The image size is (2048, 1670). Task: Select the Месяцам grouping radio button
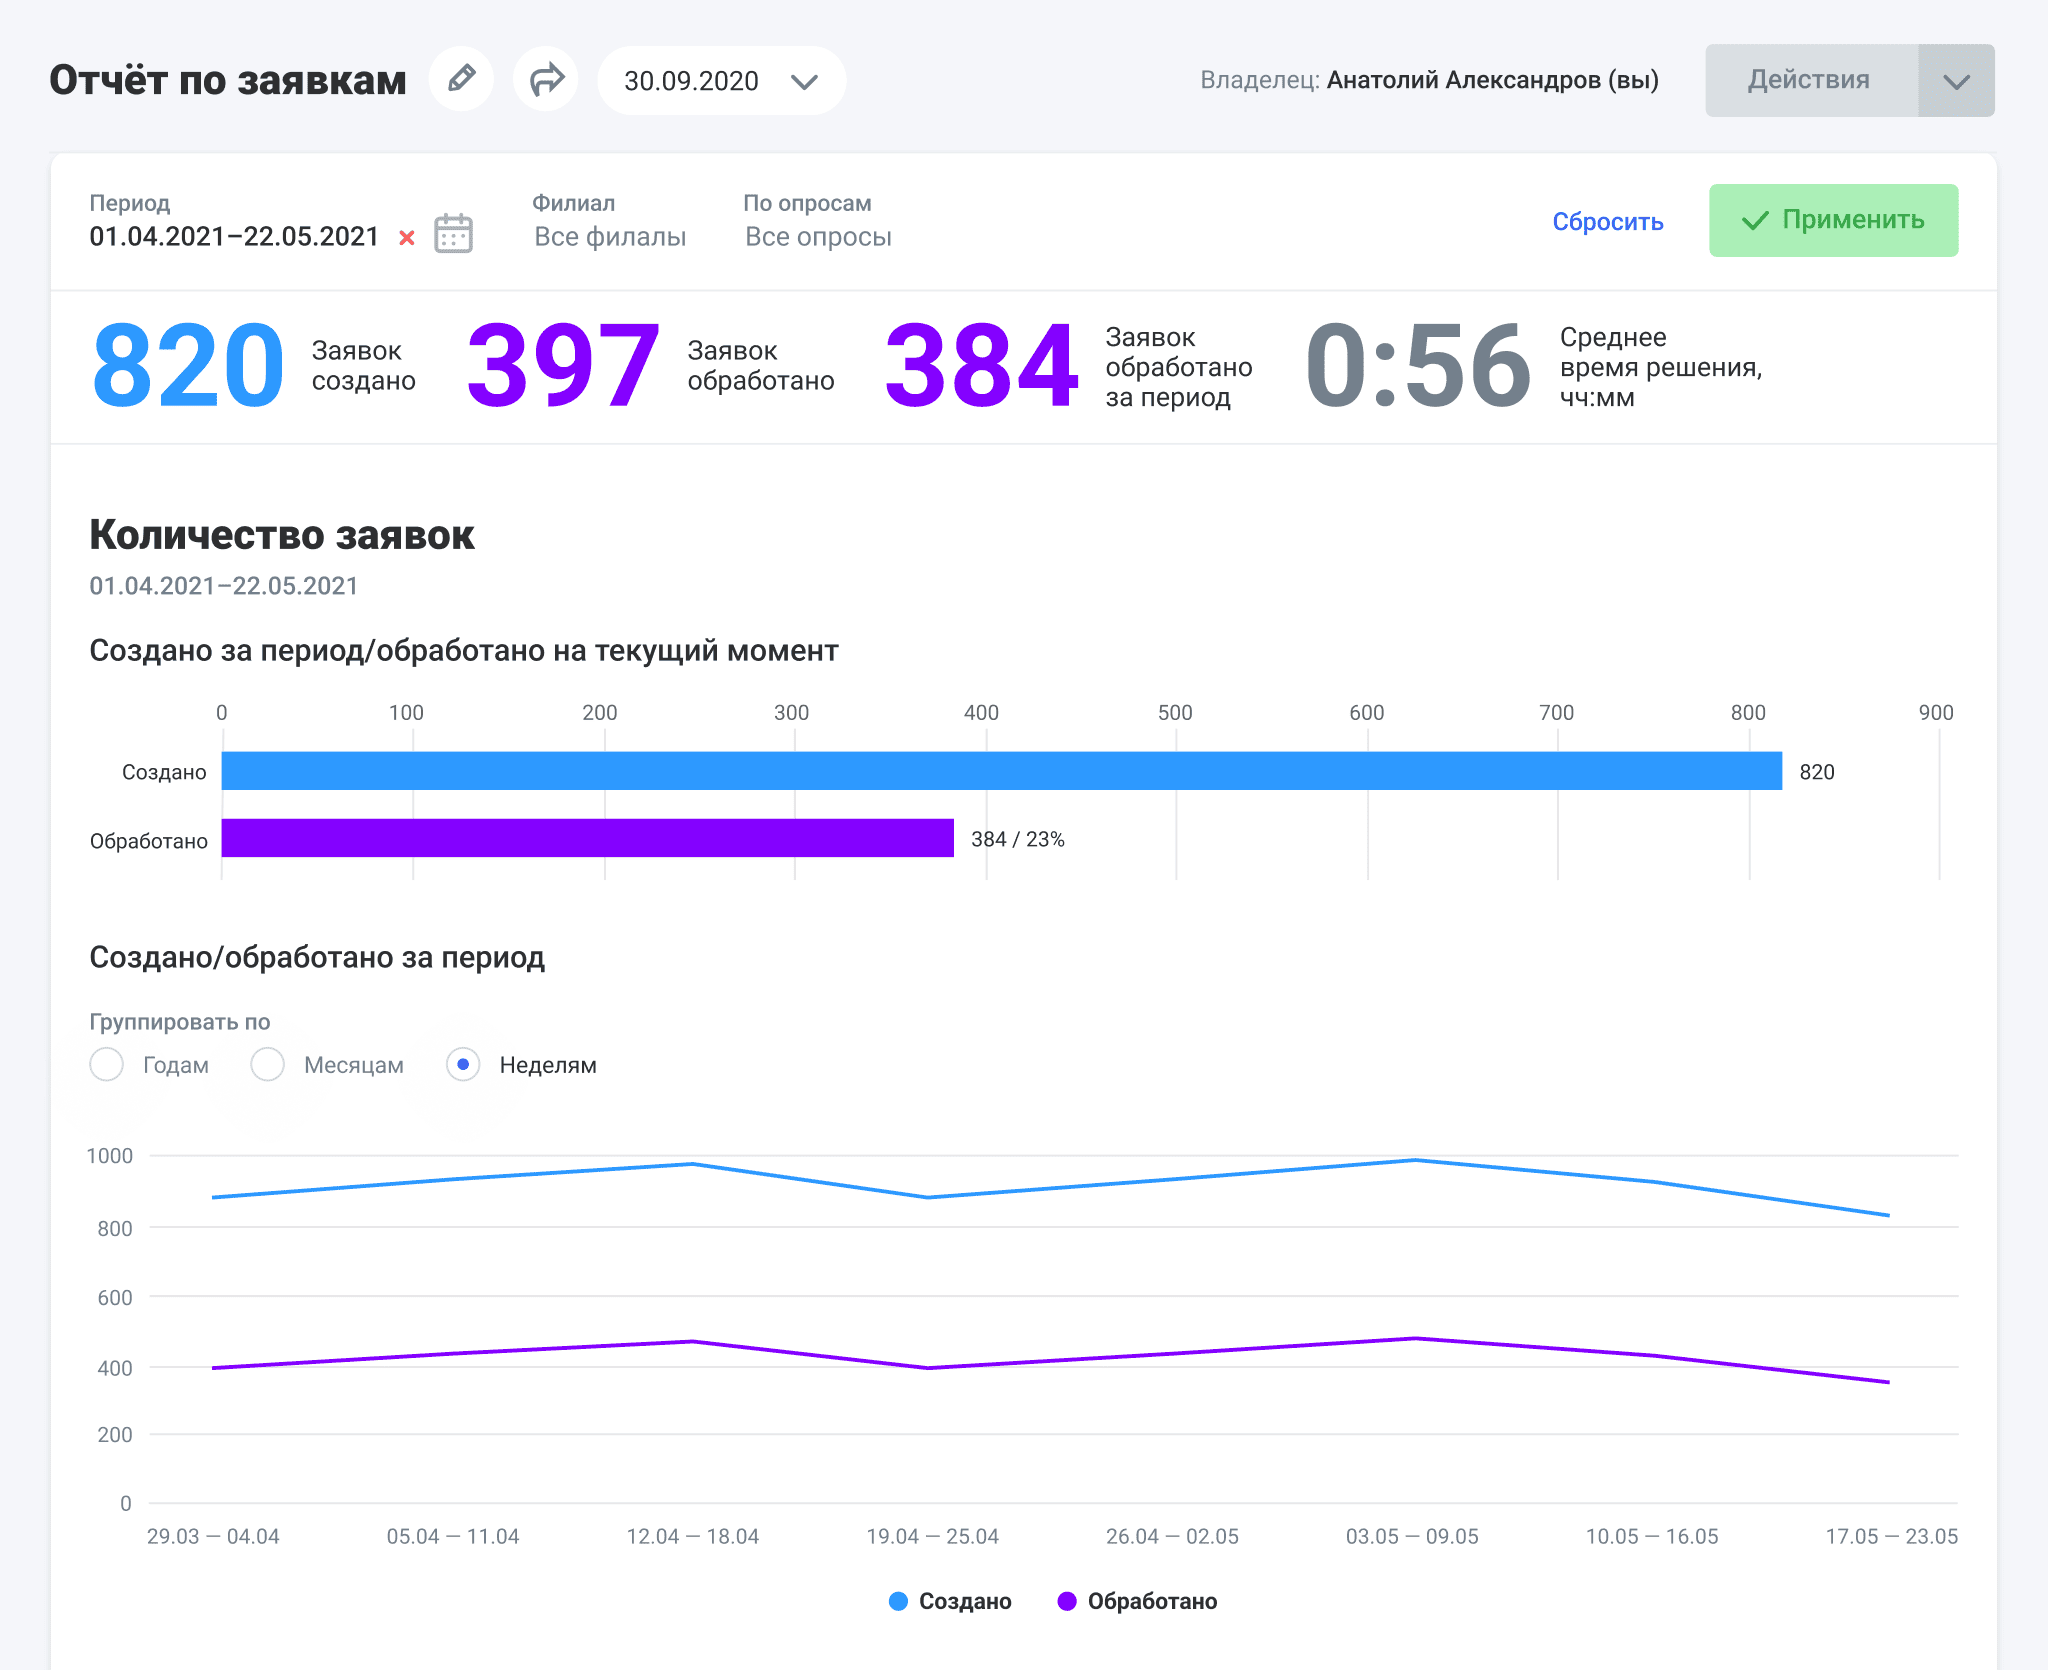pyautogui.click(x=267, y=1064)
